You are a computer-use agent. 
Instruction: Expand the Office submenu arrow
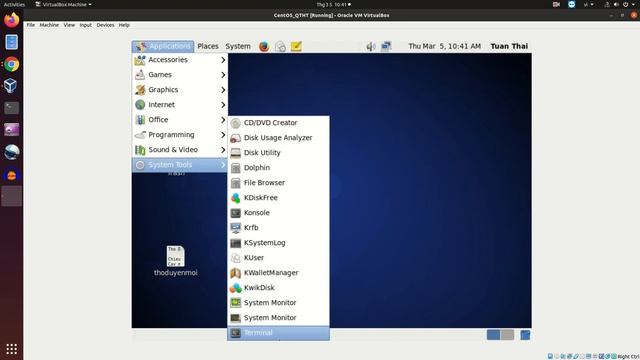tap(223, 120)
